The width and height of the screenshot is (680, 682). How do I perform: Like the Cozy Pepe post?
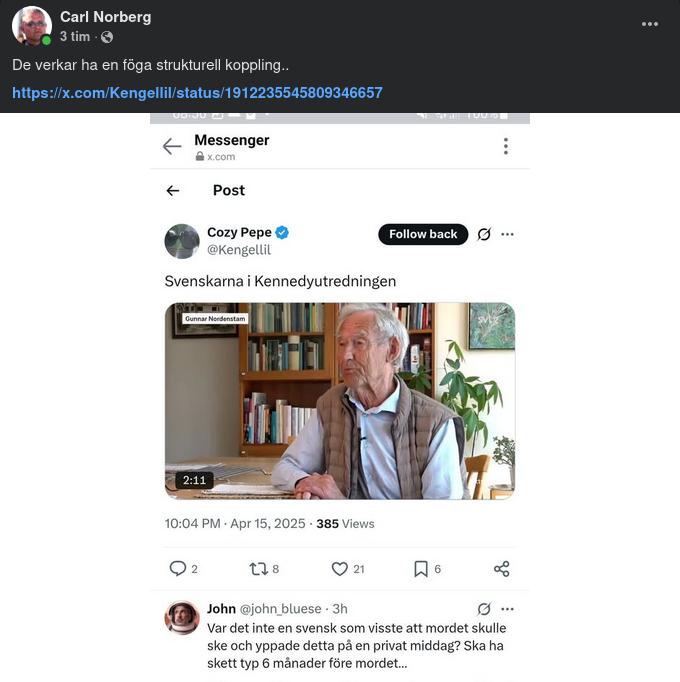click(x=340, y=569)
